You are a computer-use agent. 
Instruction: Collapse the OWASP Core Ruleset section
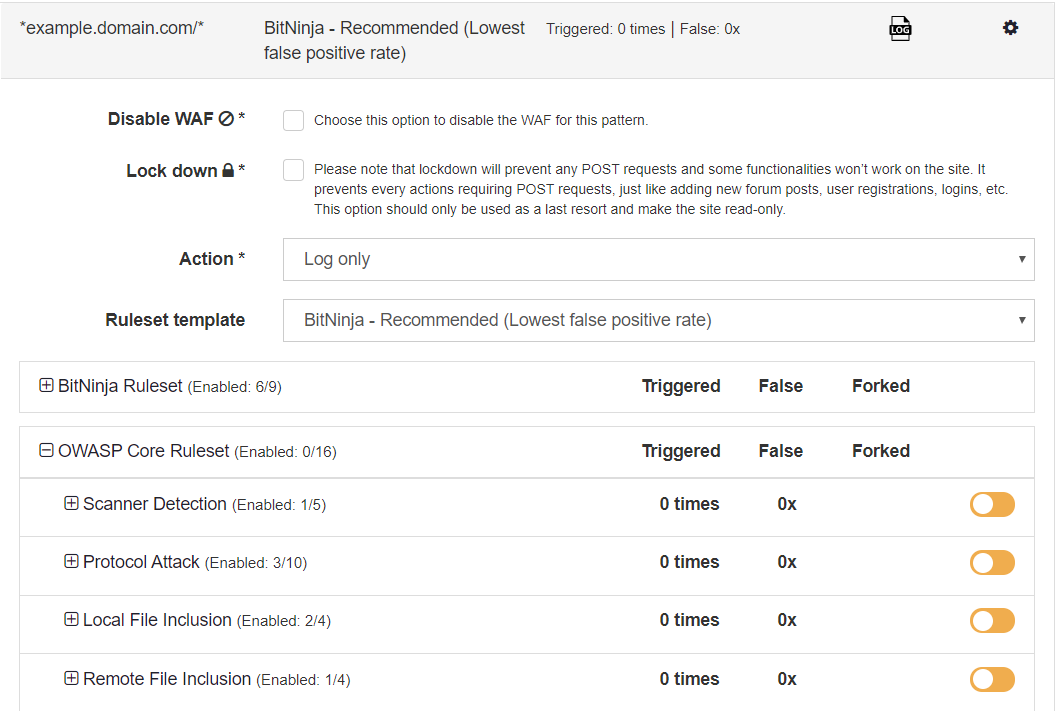pyautogui.click(x=46, y=450)
